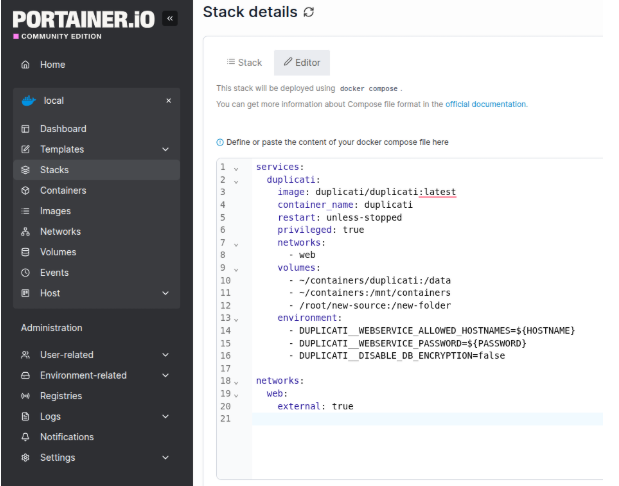Expand the Settings submenu chevron

tap(166, 457)
